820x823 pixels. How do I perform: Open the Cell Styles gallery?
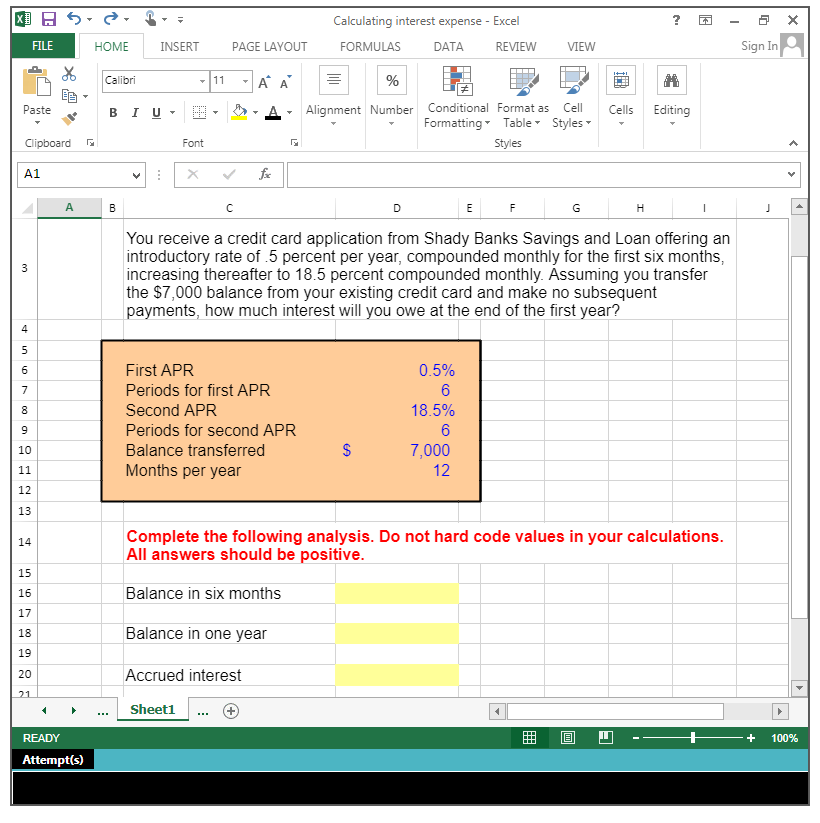click(x=572, y=96)
